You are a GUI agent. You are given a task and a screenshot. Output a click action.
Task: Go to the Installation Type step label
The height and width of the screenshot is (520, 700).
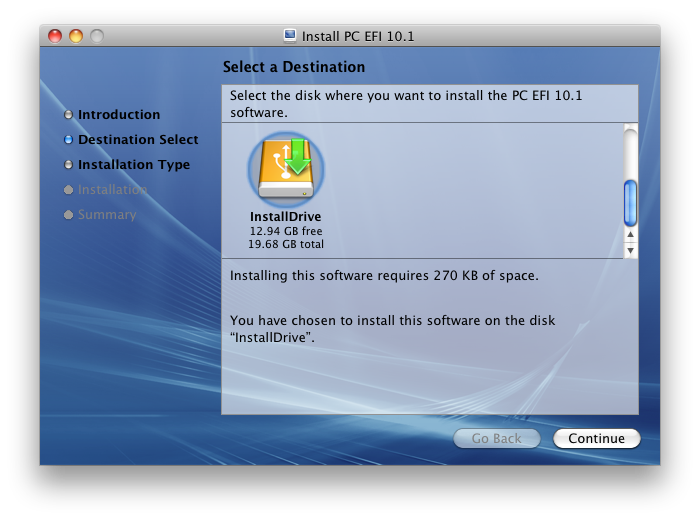pyautogui.click(x=134, y=165)
